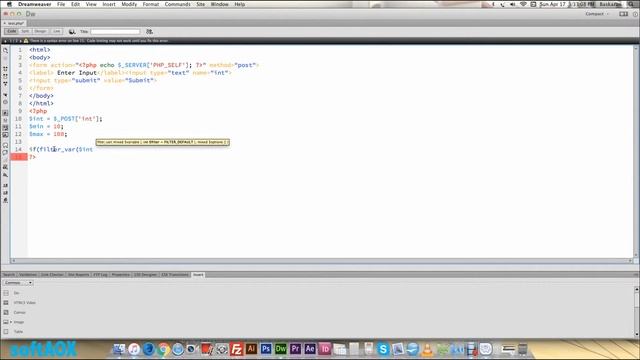Open iTunes from the dock

[x=134, y=349]
